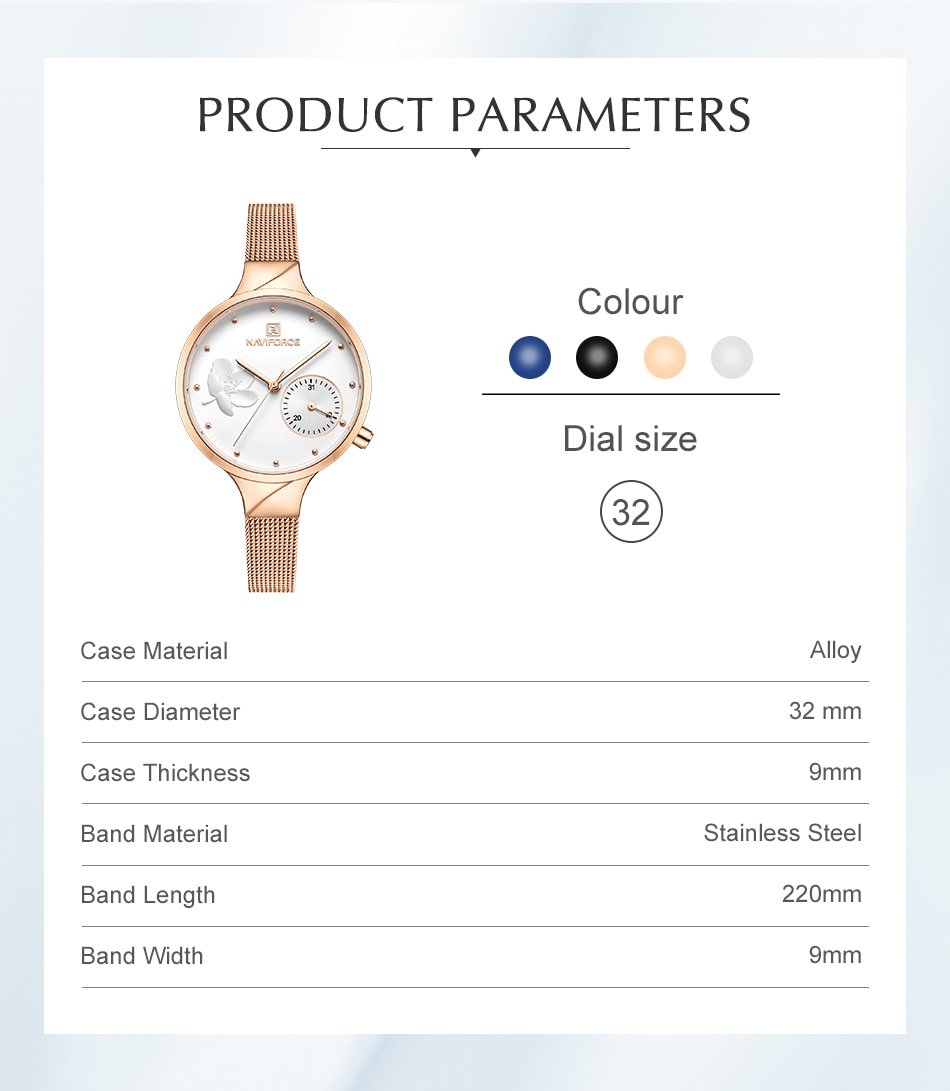Click the watch crown knob
Screen dimensions: 950x1091
click(x=366, y=435)
